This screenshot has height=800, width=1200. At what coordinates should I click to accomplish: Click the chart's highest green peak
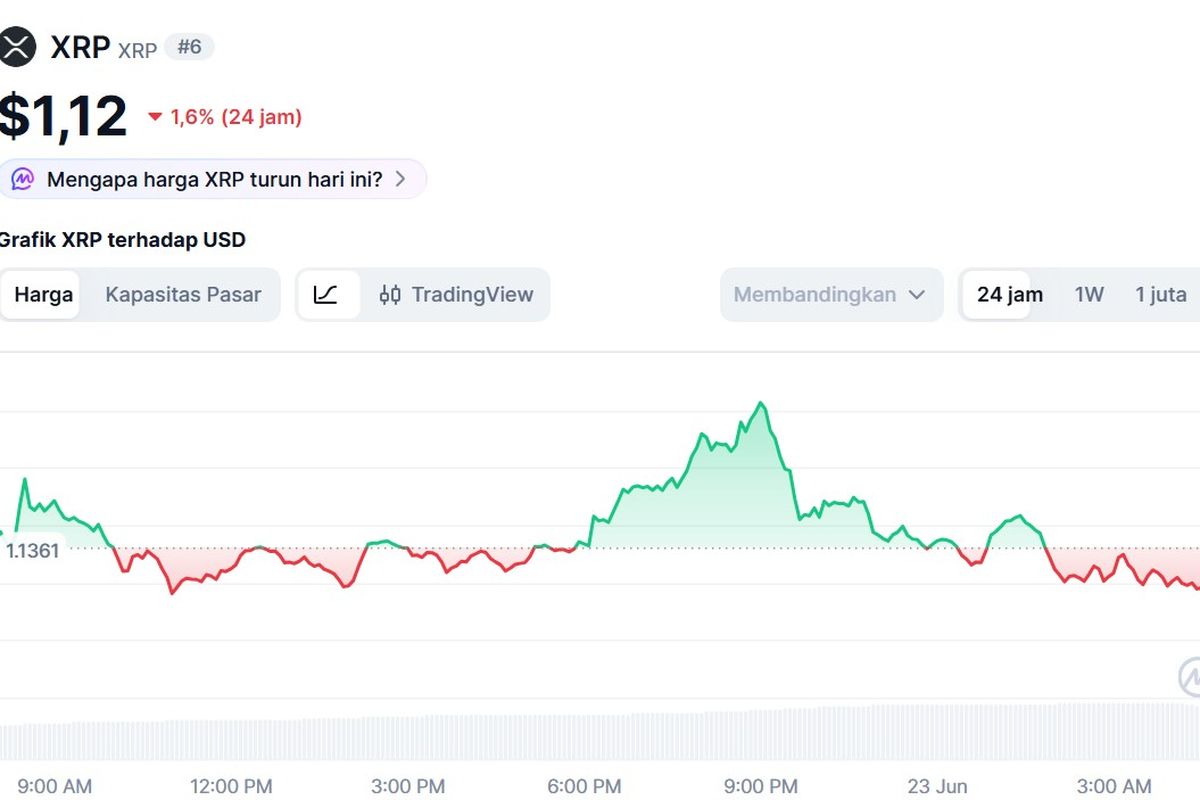point(762,403)
